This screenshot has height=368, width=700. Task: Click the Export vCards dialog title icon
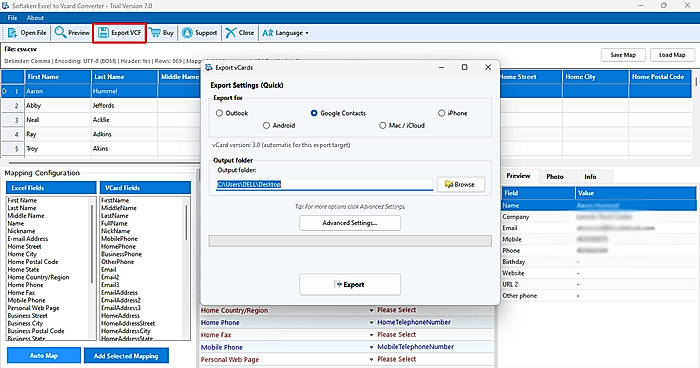[x=208, y=67]
